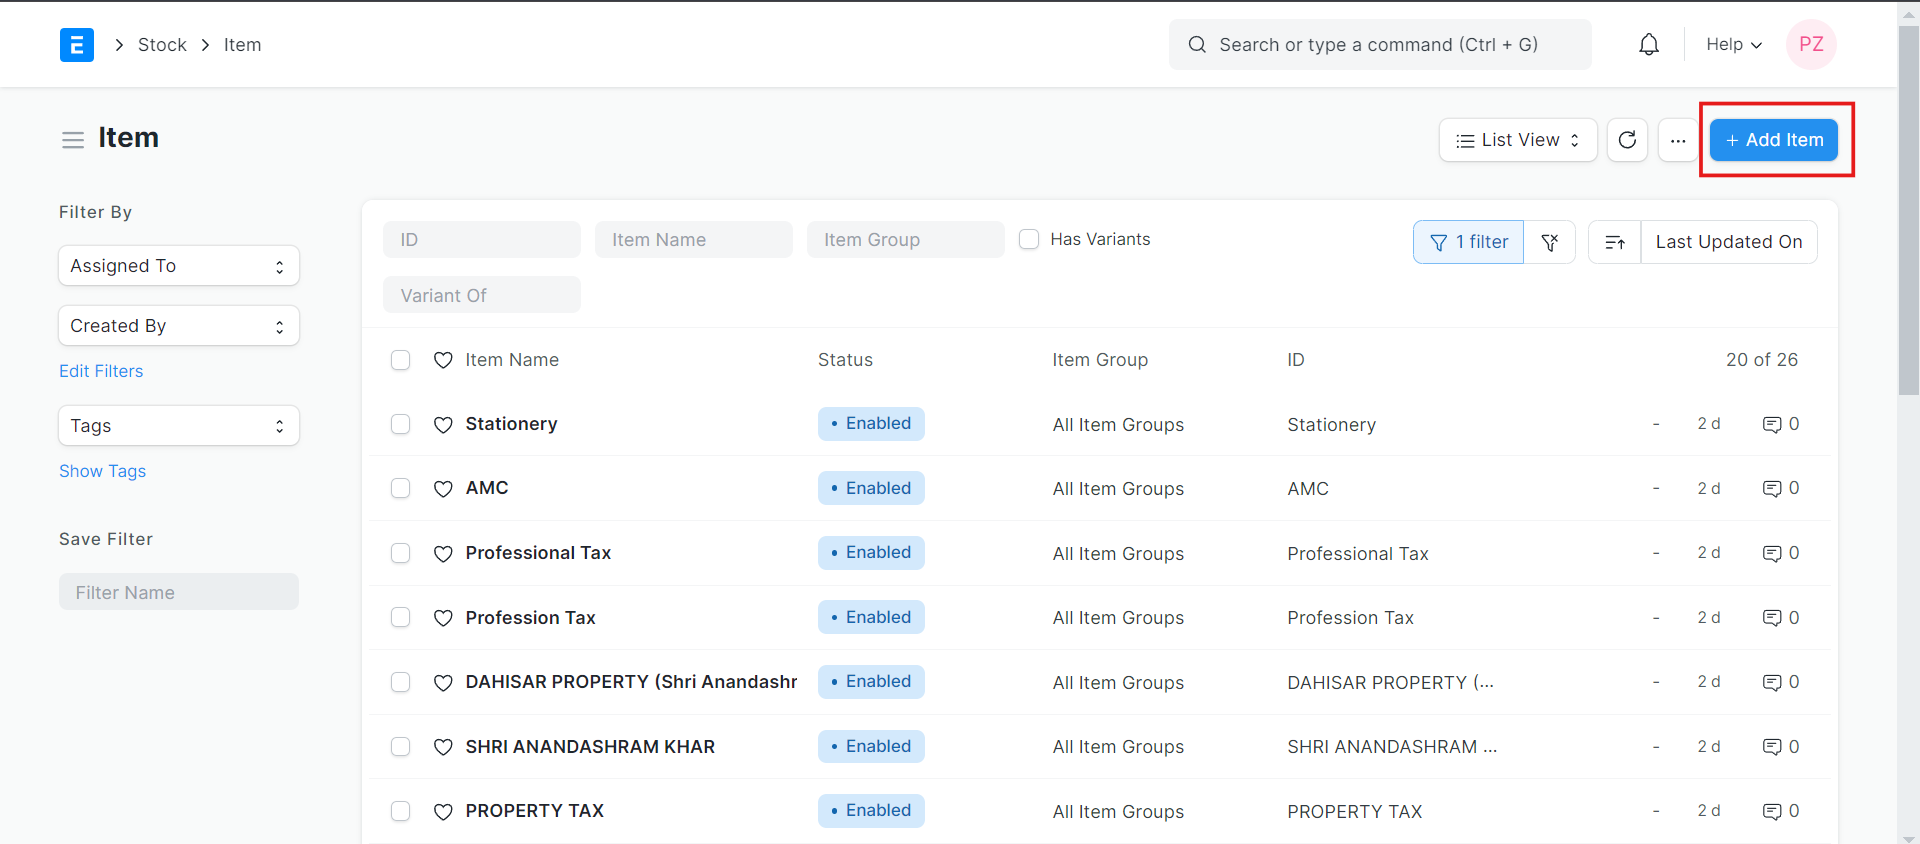Viewport: 1920px width, 844px height.
Task: Open the 1 filter button
Action: point(1468,242)
